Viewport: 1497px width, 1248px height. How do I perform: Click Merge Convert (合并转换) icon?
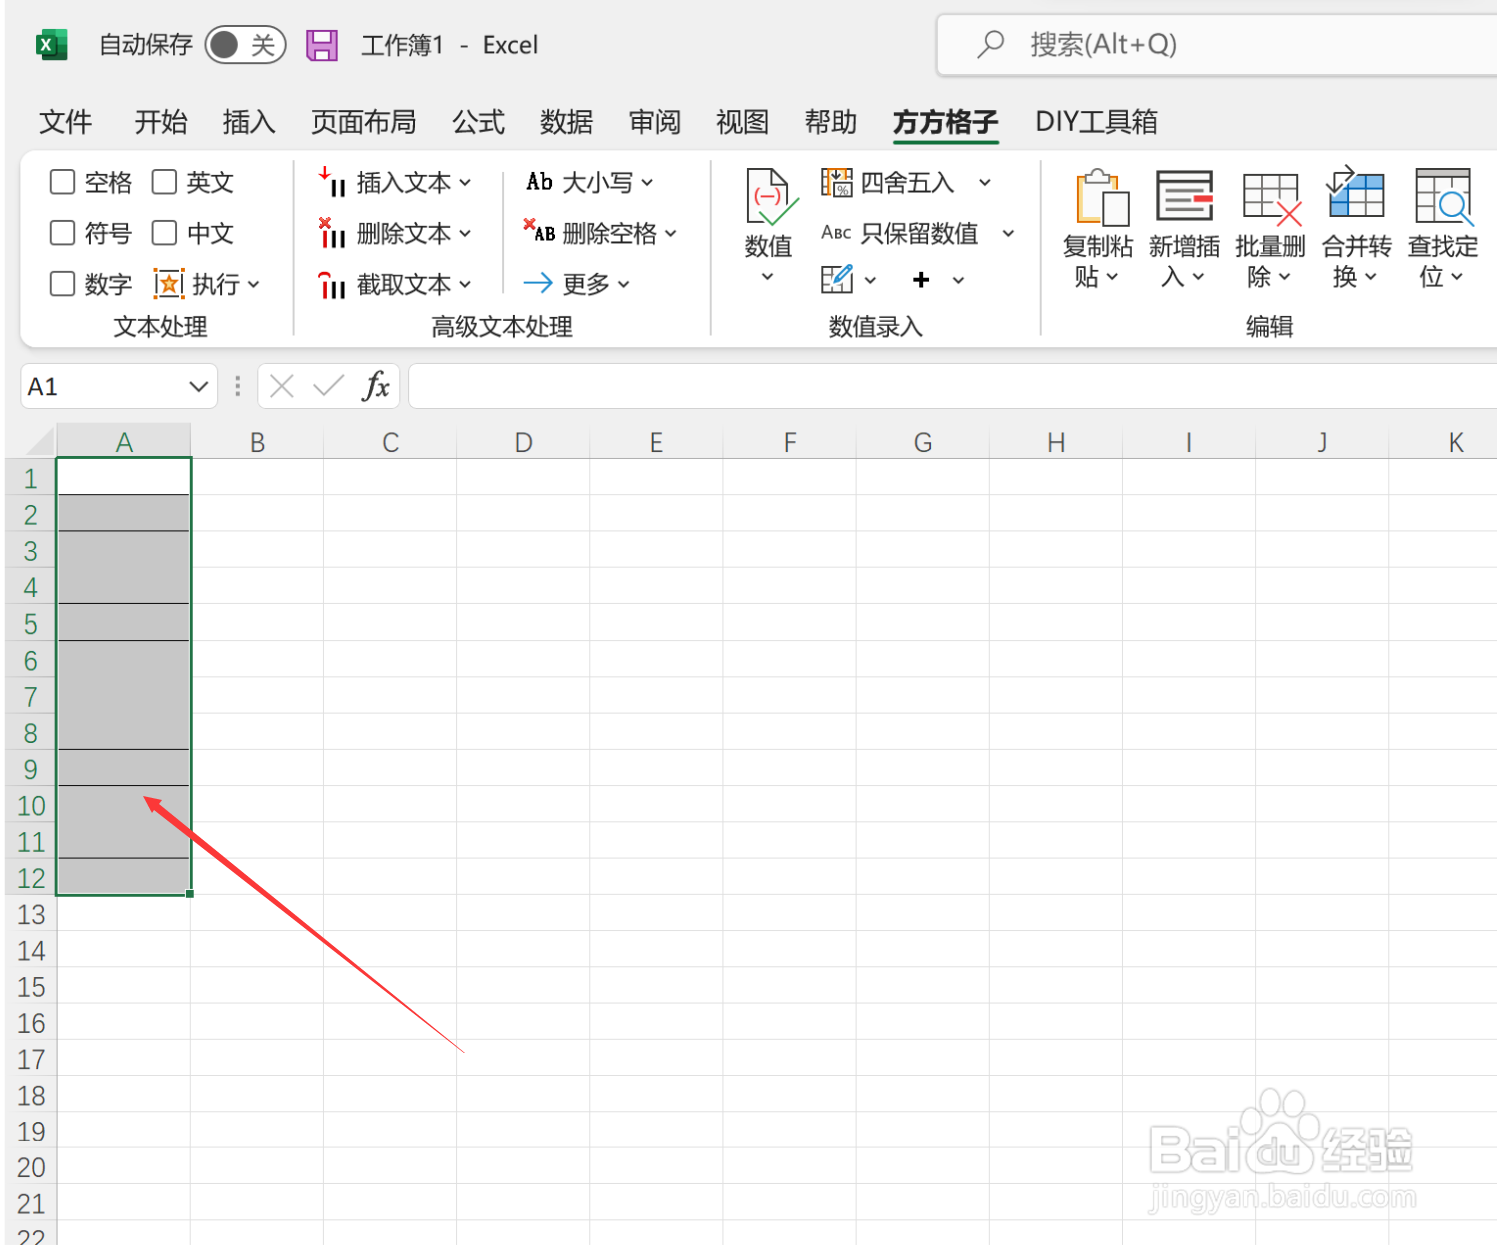point(1355,192)
